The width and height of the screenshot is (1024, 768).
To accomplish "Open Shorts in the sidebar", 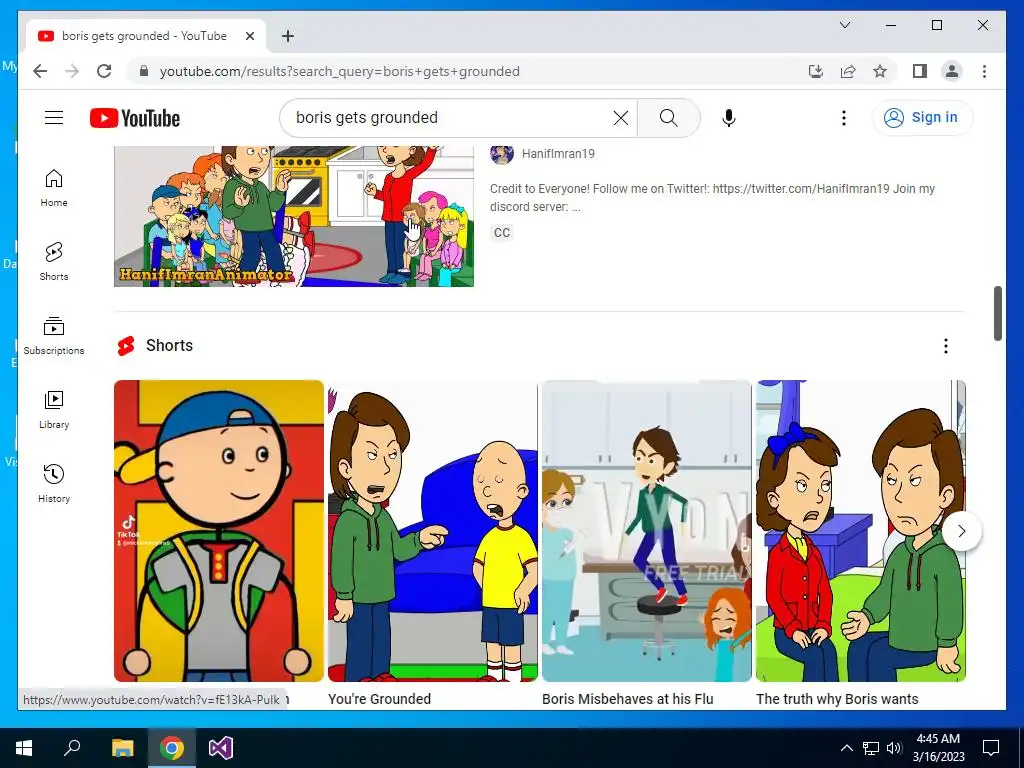I will [54, 262].
